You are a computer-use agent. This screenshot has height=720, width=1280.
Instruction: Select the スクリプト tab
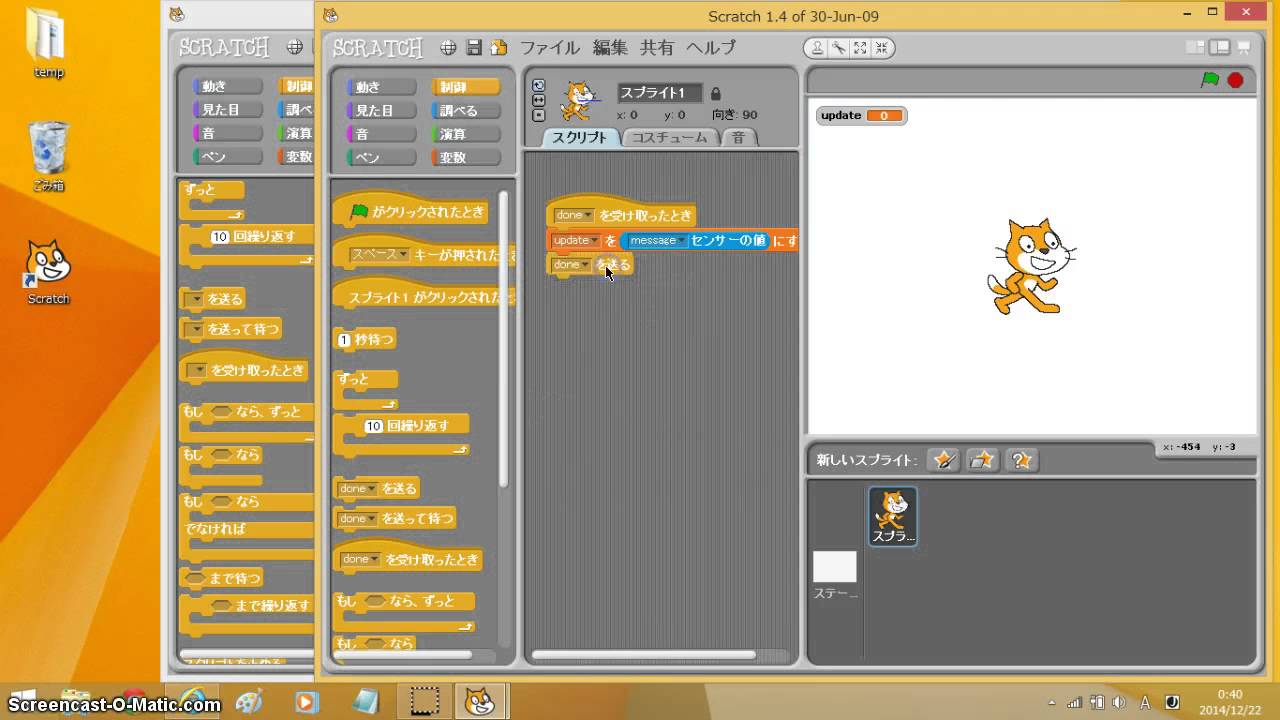point(579,138)
